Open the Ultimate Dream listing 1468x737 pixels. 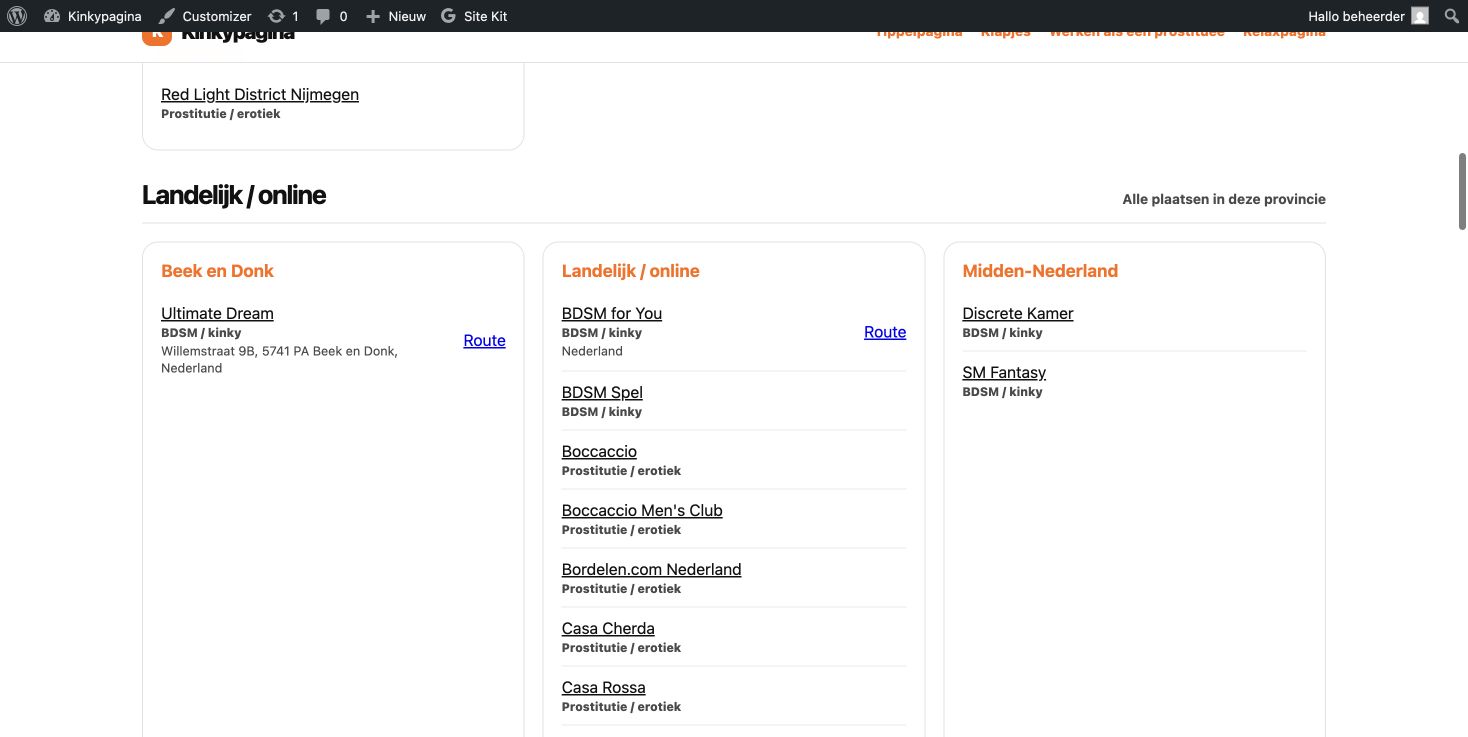click(x=217, y=313)
